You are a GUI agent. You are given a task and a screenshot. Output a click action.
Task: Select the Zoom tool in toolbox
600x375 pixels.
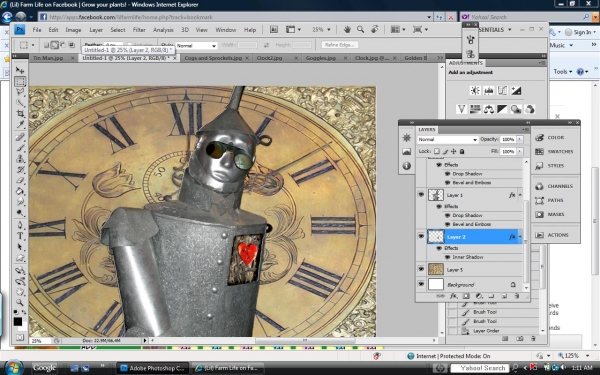pyautogui.click(x=20, y=303)
